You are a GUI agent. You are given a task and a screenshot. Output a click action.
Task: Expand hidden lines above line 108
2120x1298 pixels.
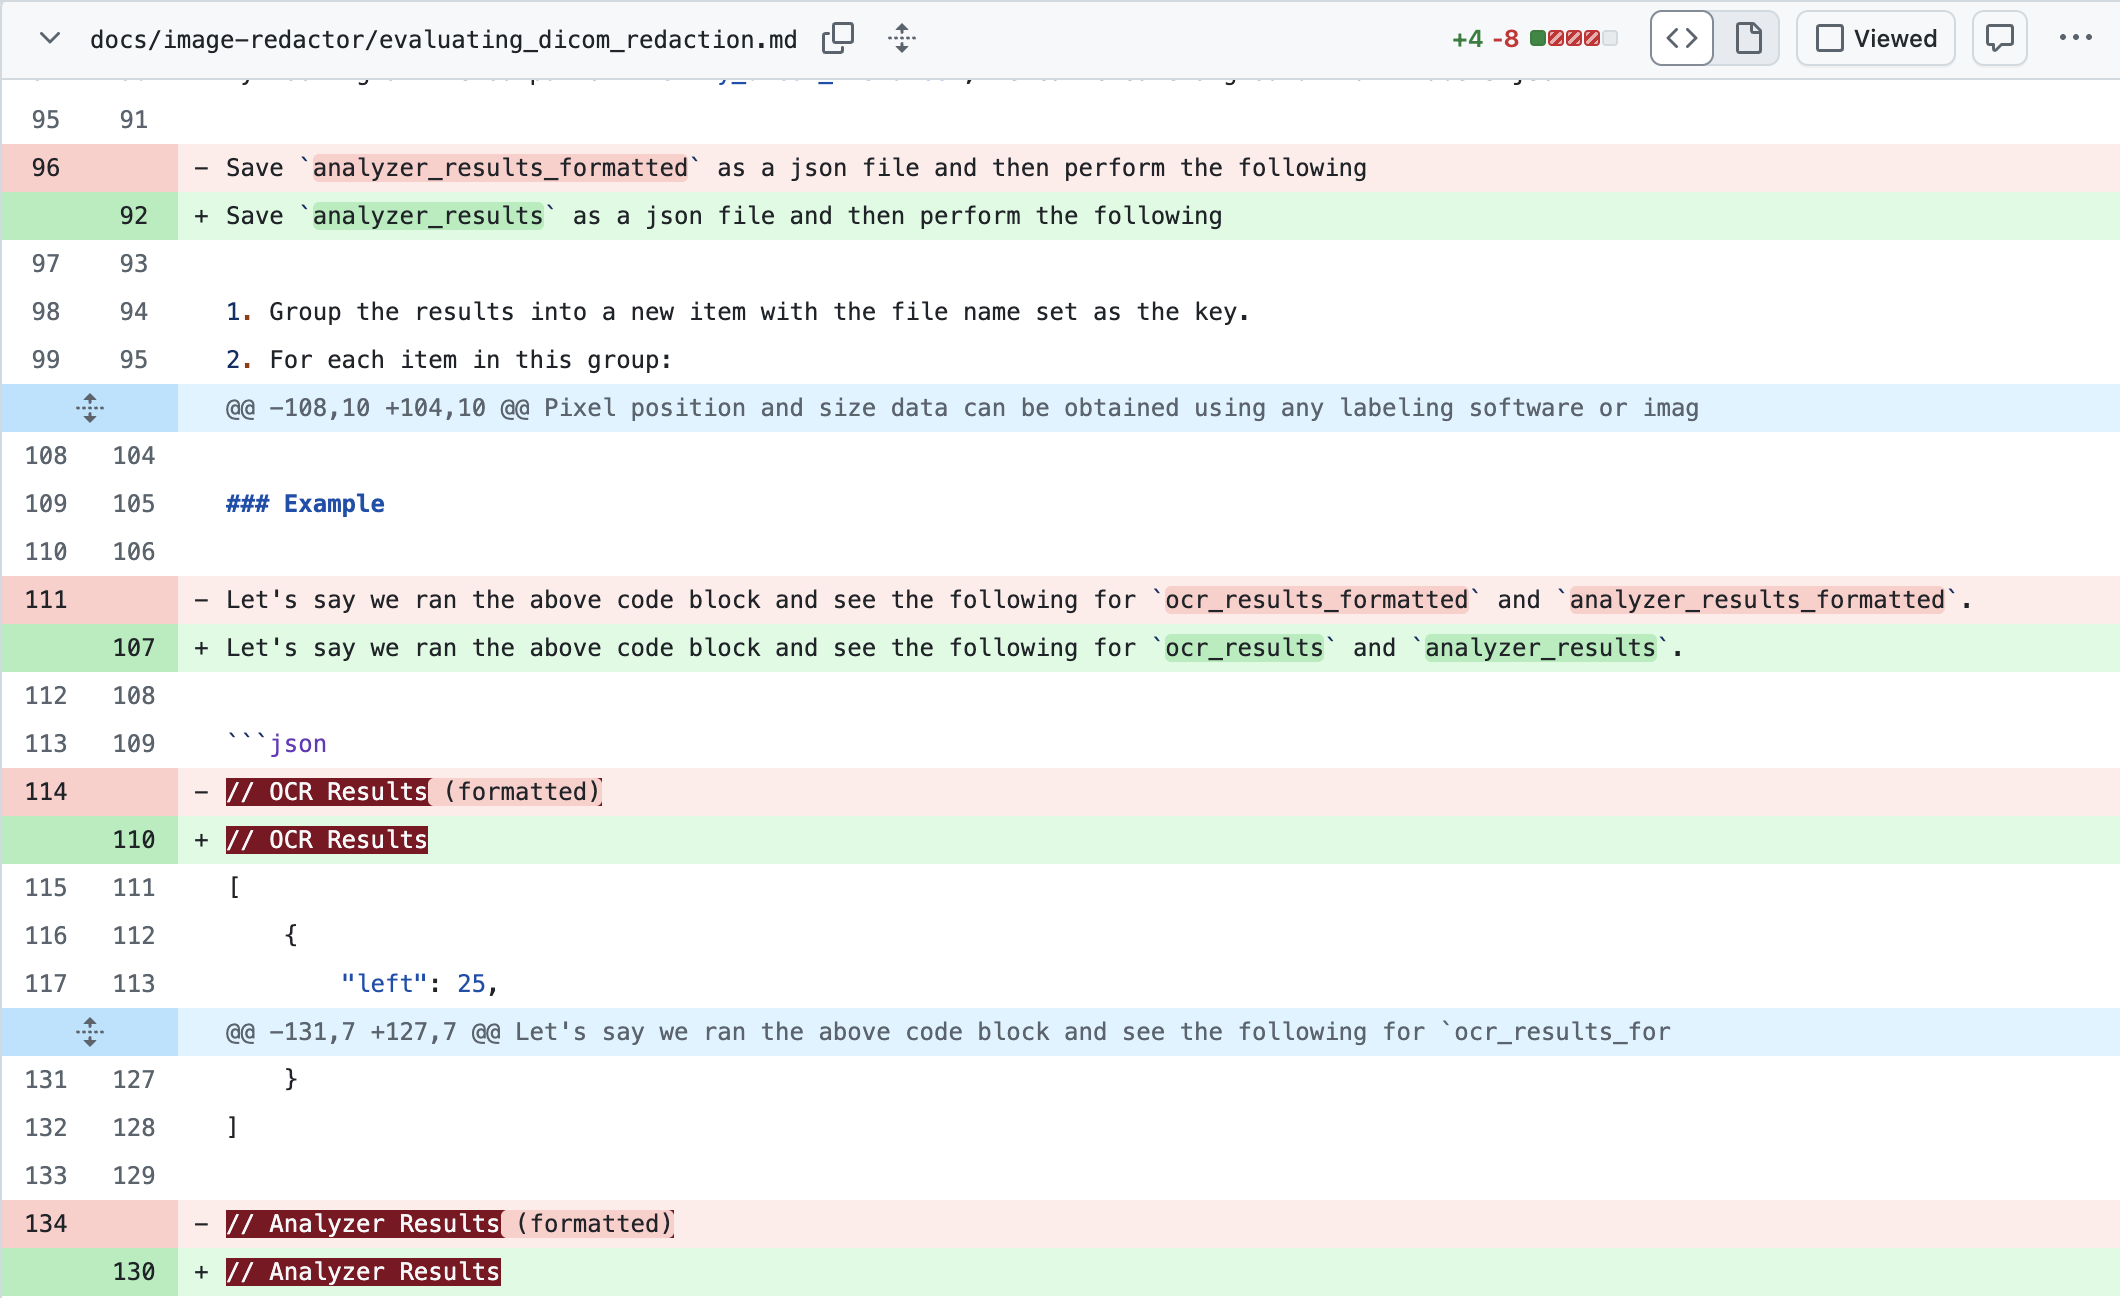[x=90, y=408]
